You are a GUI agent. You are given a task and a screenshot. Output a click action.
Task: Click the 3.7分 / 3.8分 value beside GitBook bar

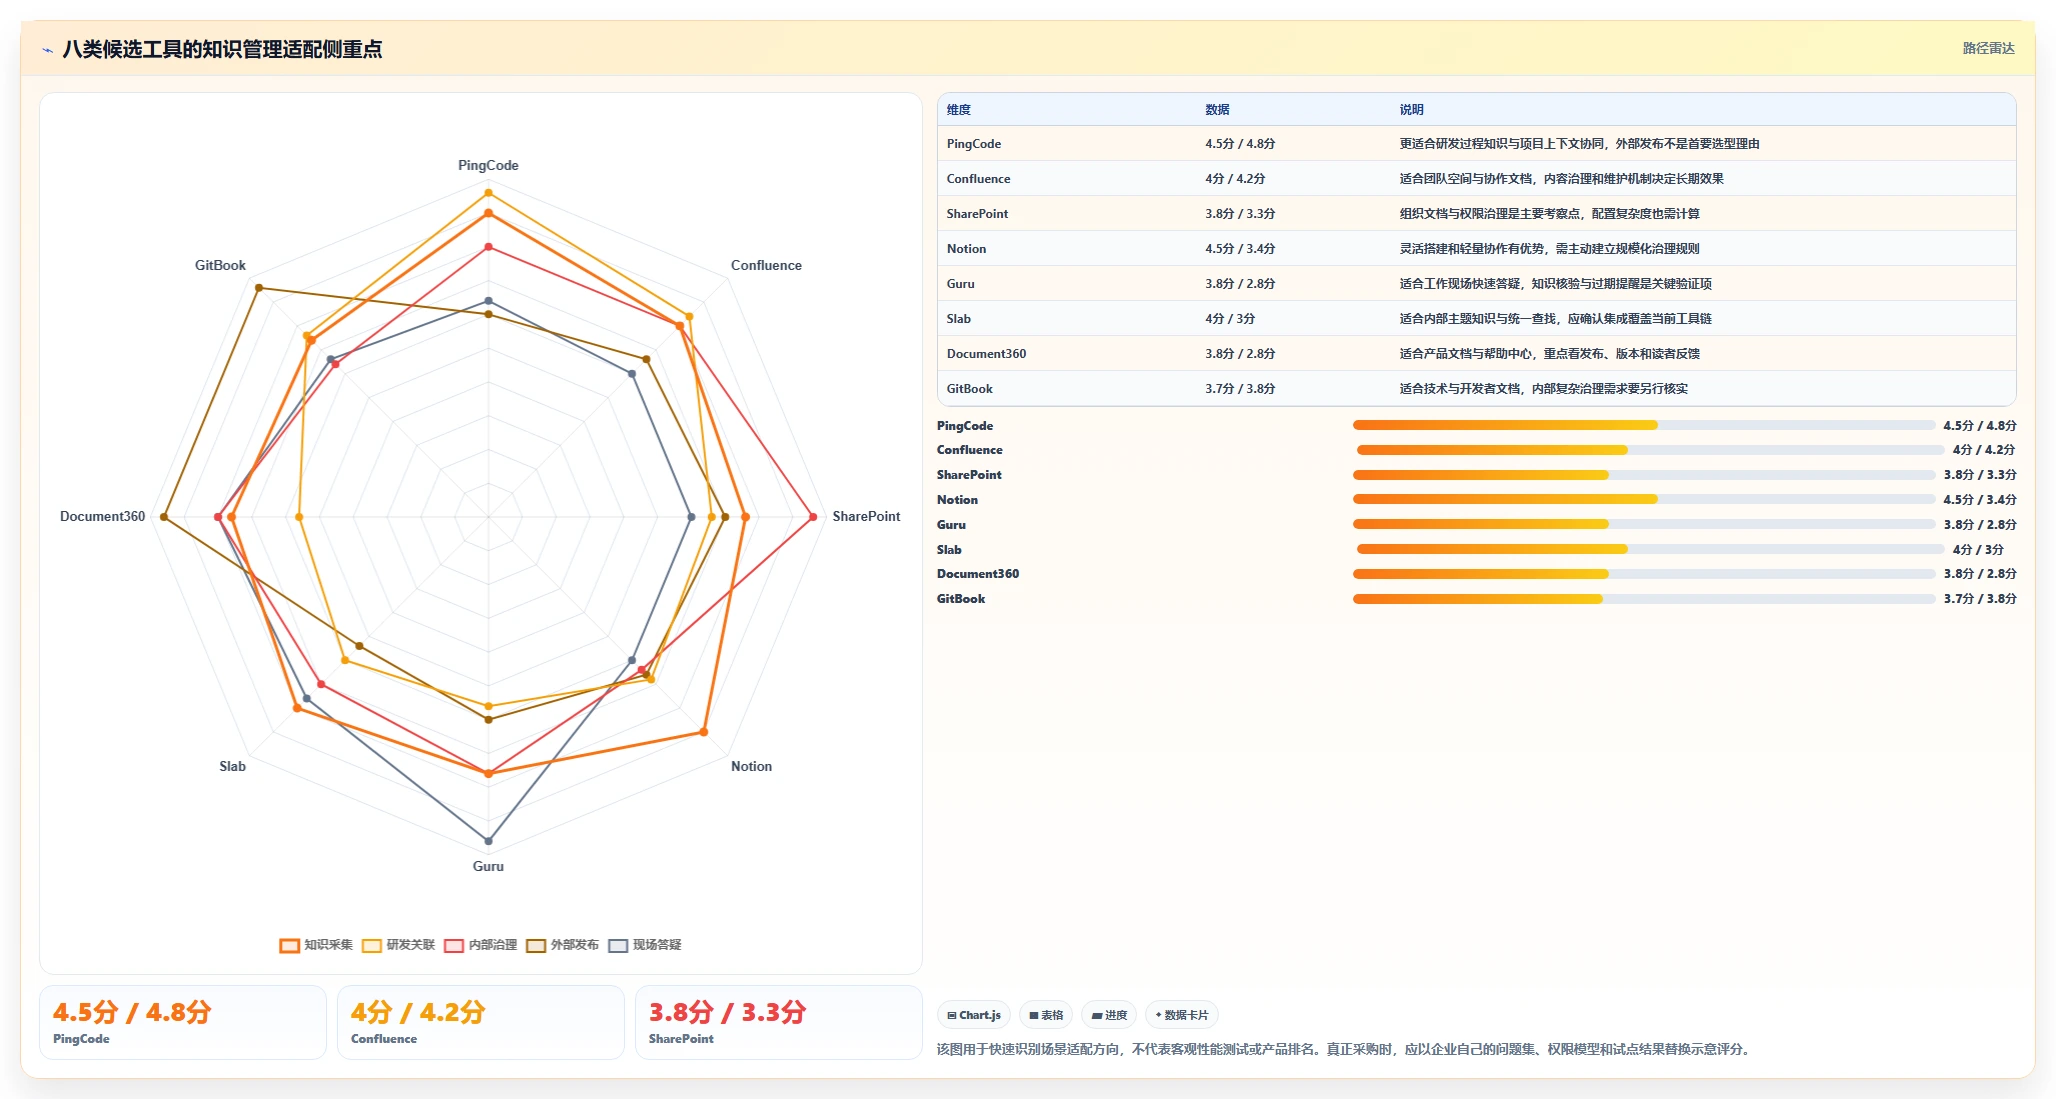point(1980,599)
